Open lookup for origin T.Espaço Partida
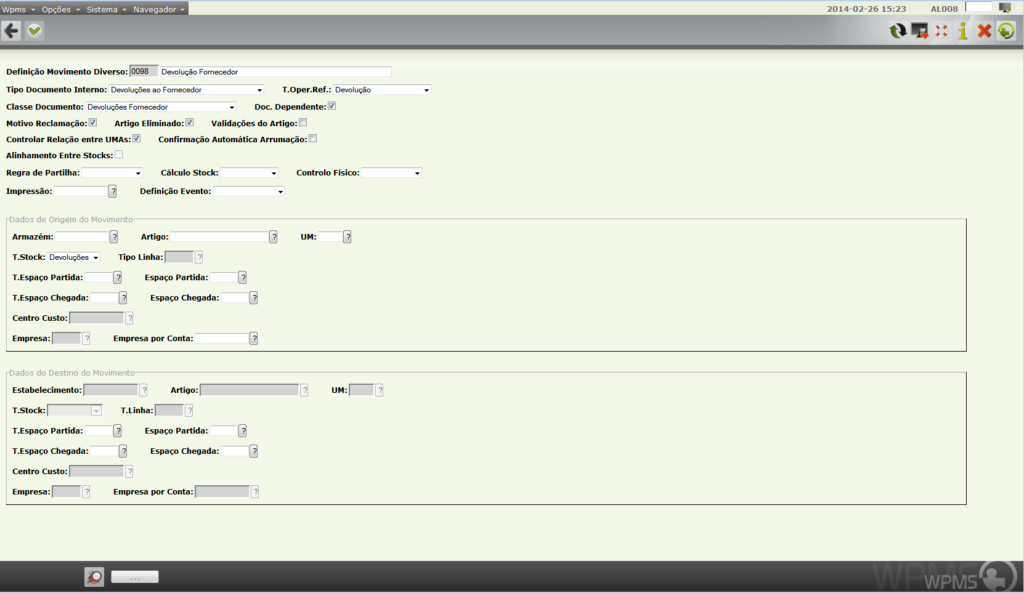Image resolution: width=1024 pixels, height=593 pixels. (118, 278)
